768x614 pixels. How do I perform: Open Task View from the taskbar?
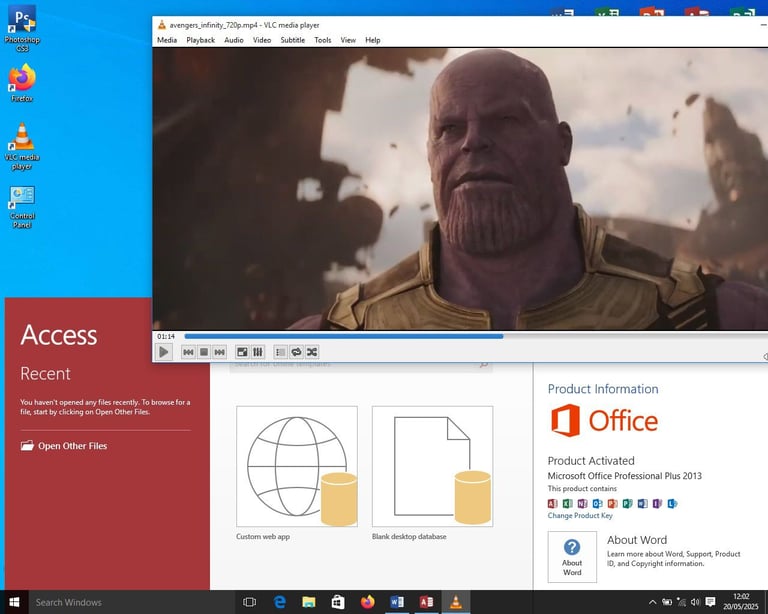point(249,602)
